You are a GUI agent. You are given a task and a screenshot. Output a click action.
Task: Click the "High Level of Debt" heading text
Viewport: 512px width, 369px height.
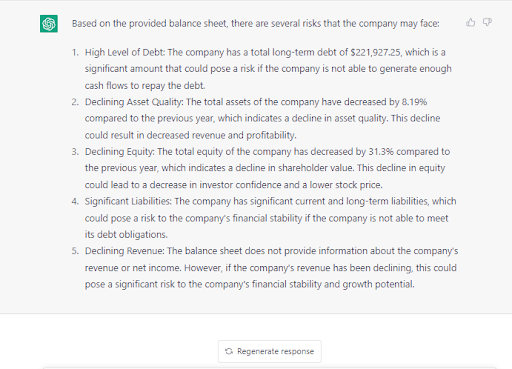[x=125, y=52]
